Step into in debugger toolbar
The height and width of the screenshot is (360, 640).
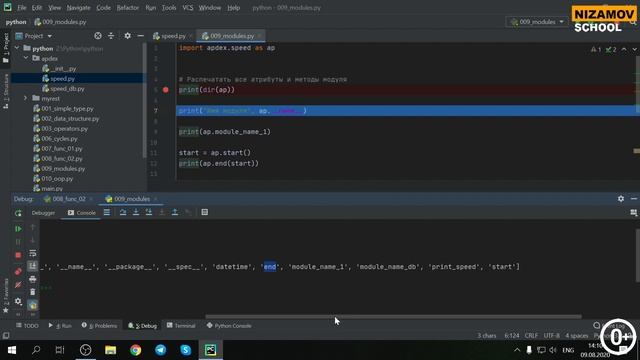(136, 212)
